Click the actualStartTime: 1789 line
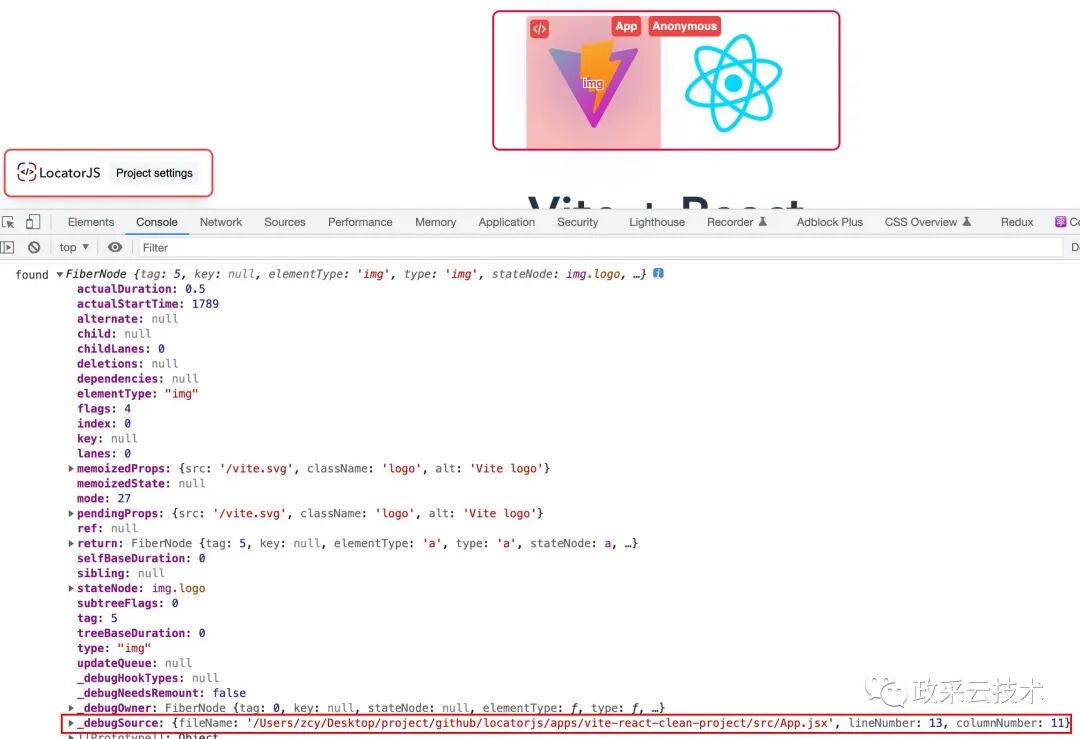This screenshot has height=739, width=1080. click(148, 304)
